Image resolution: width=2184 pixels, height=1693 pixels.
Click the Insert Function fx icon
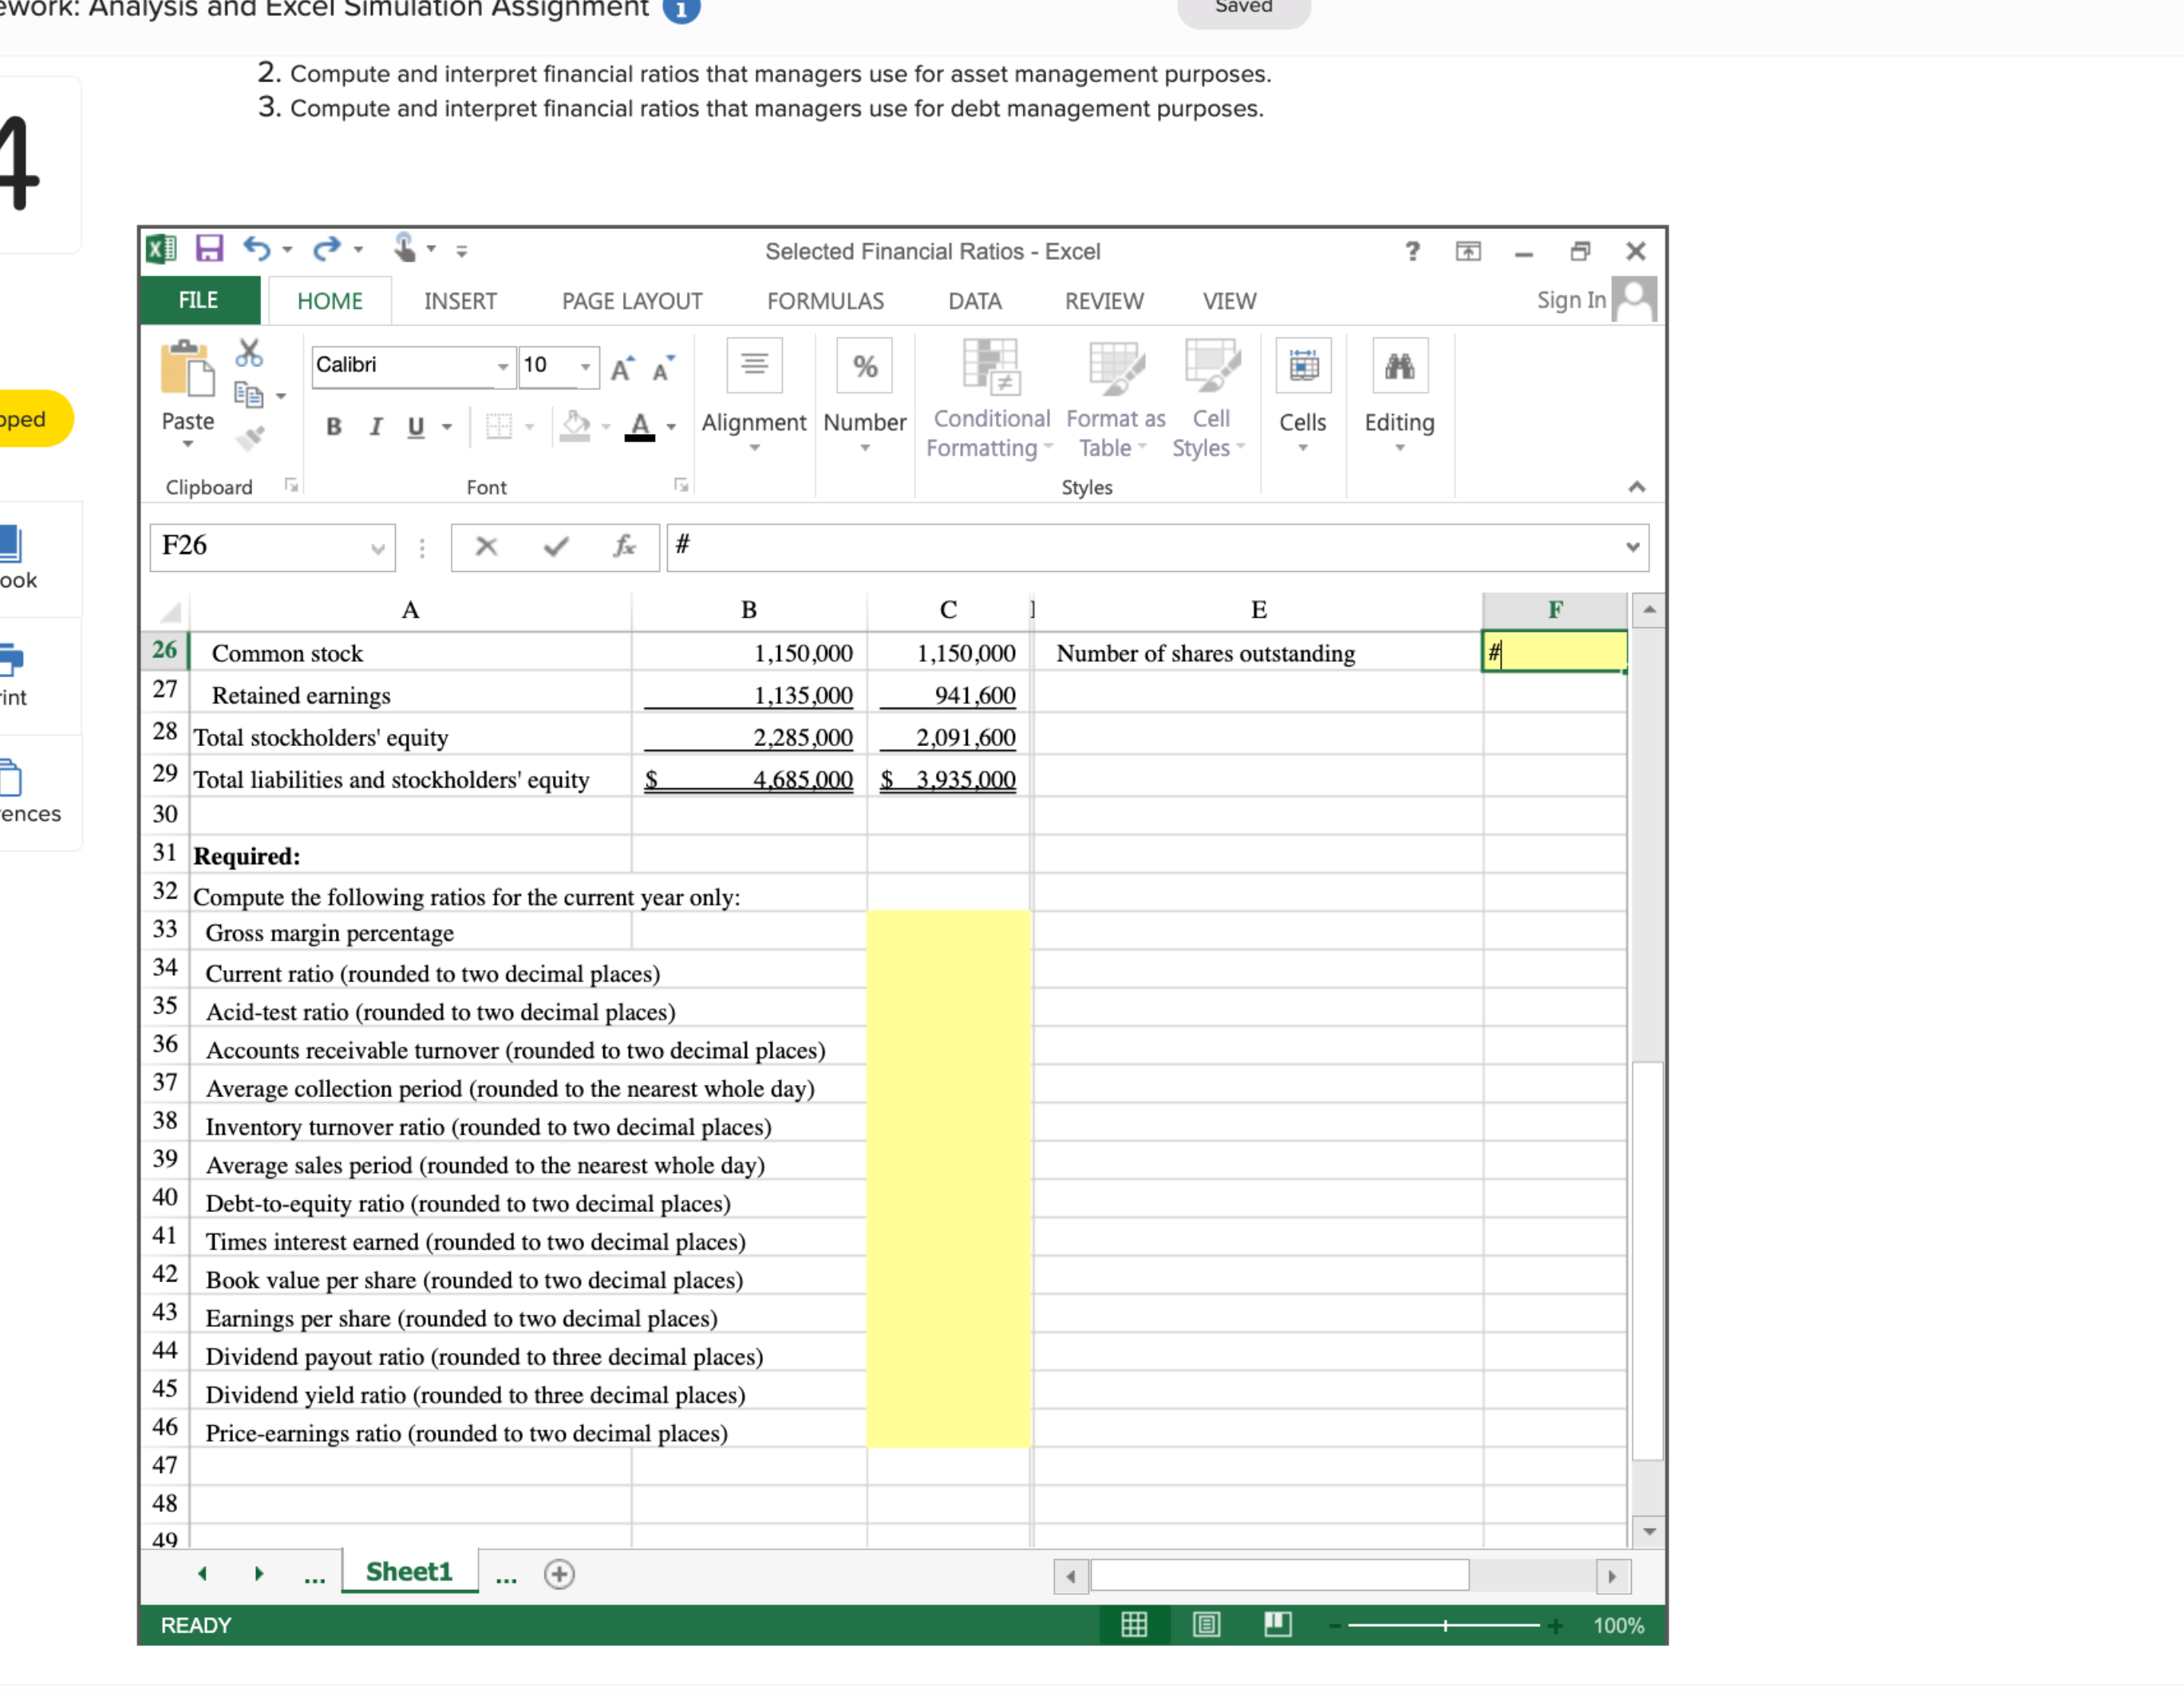(625, 547)
